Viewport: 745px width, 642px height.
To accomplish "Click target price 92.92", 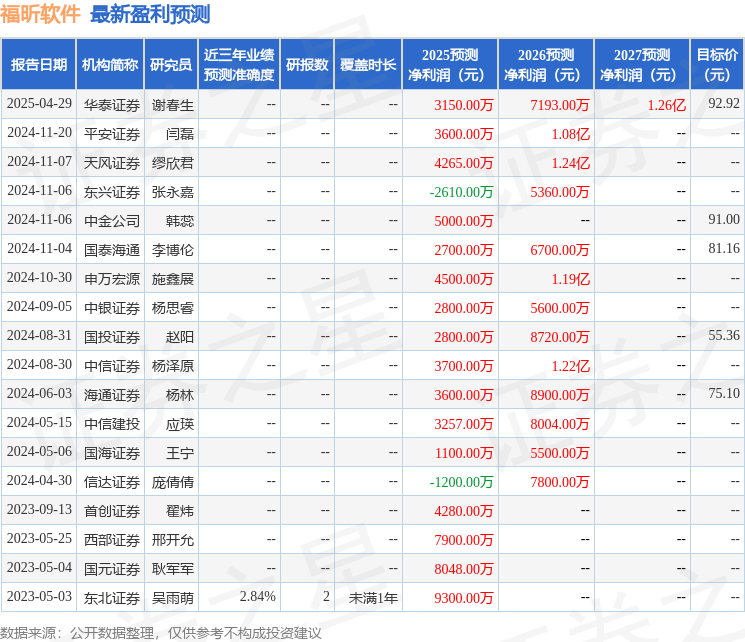I will [x=724, y=104].
